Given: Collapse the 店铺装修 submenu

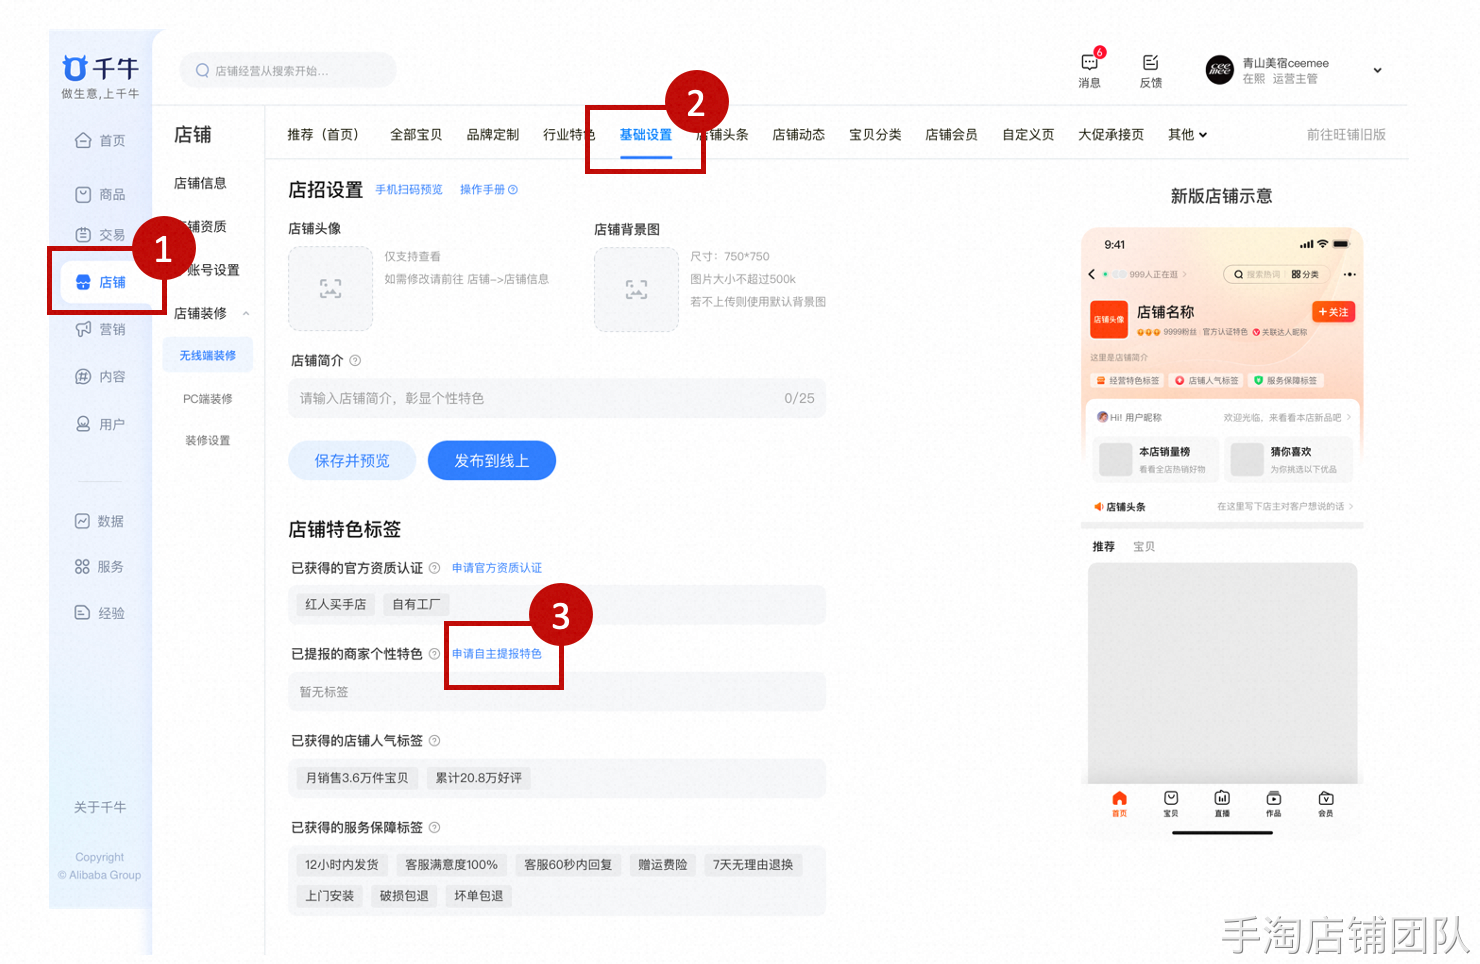Looking at the screenshot, I should click(x=246, y=314).
